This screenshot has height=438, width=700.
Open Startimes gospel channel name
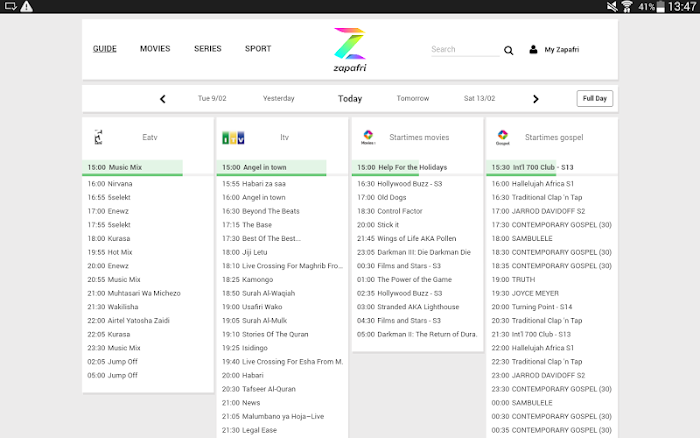click(x=554, y=137)
